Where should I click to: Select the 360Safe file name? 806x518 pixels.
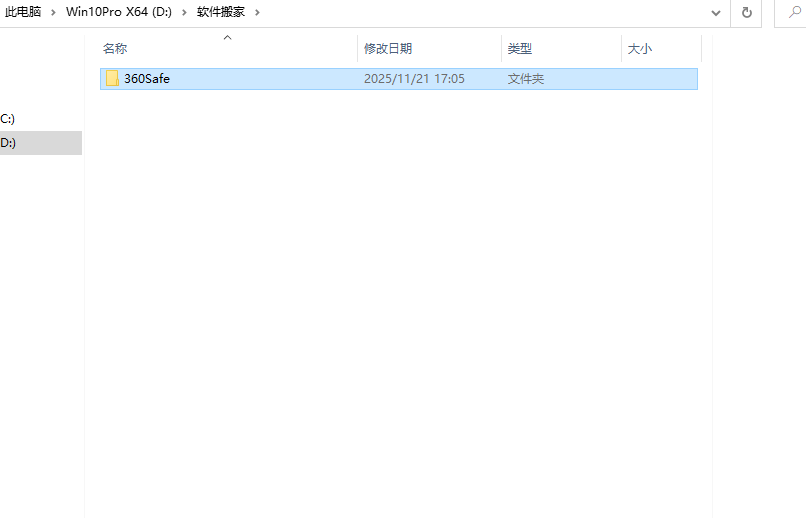pyautogui.click(x=147, y=79)
